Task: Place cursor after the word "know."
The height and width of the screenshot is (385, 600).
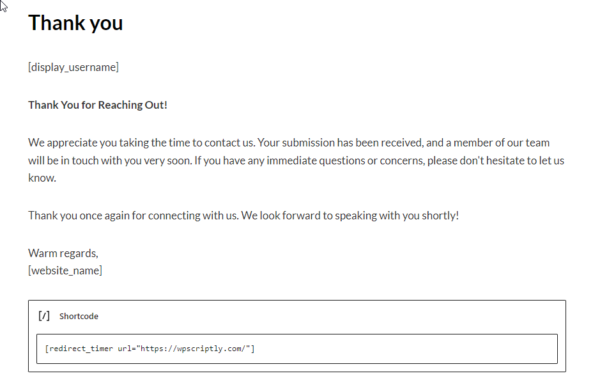Action: pyautogui.click(x=57, y=178)
